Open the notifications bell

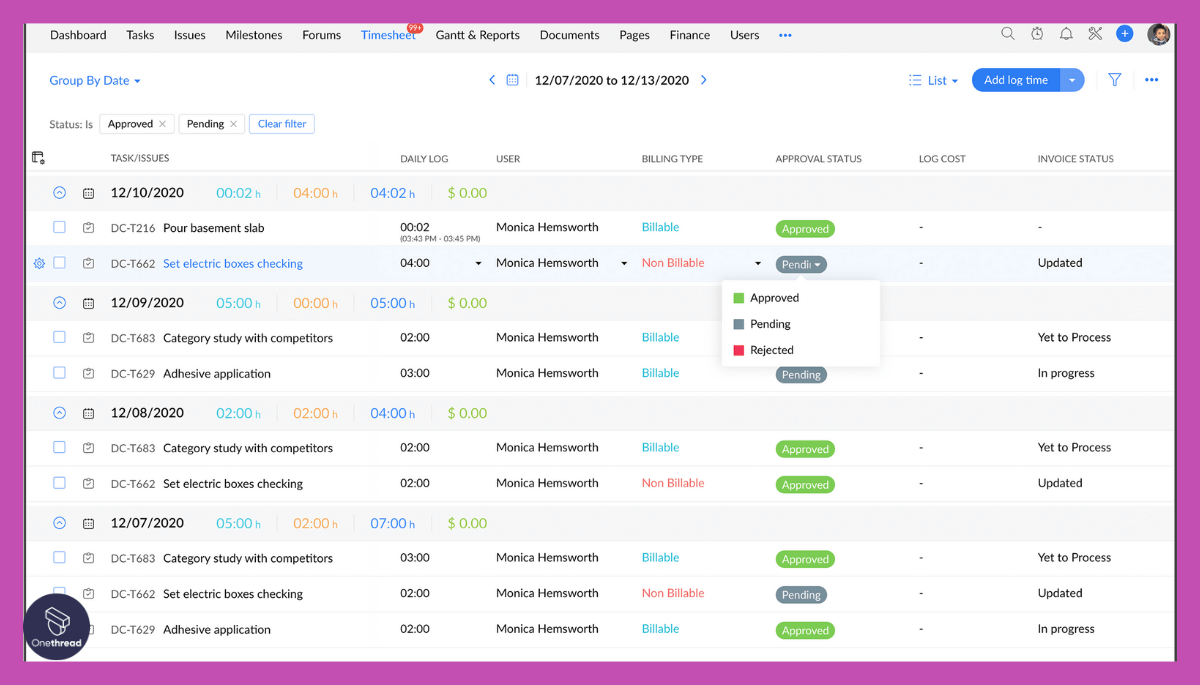(x=1066, y=33)
